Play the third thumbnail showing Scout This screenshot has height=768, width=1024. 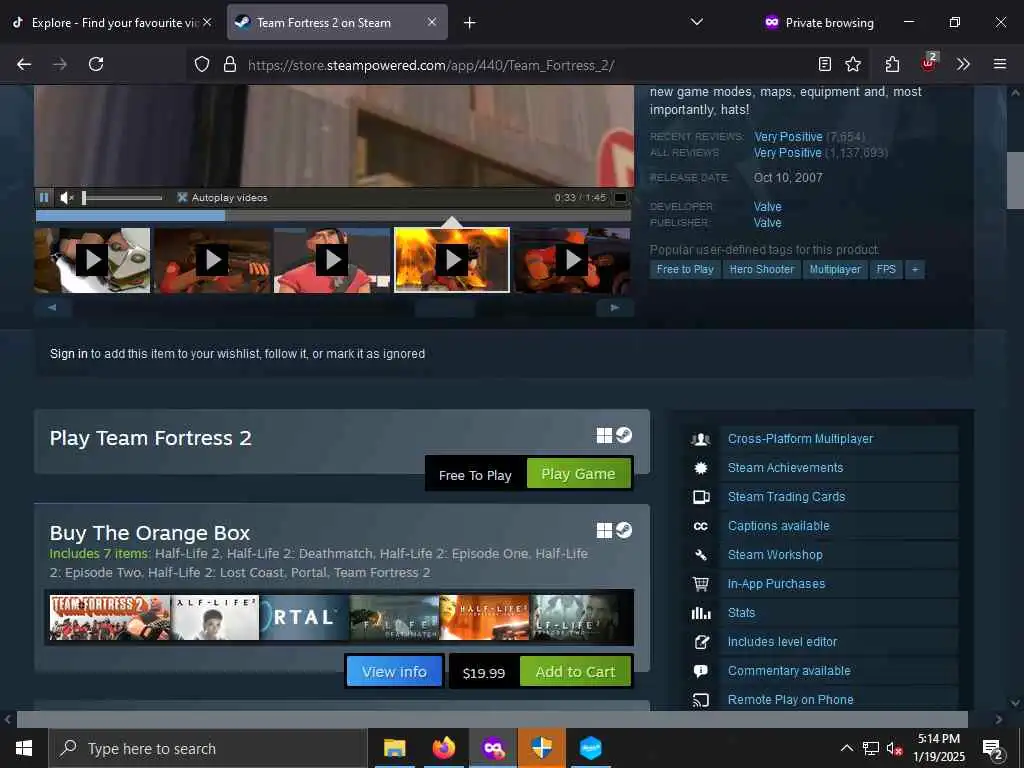pyautogui.click(x=332, y=260)
